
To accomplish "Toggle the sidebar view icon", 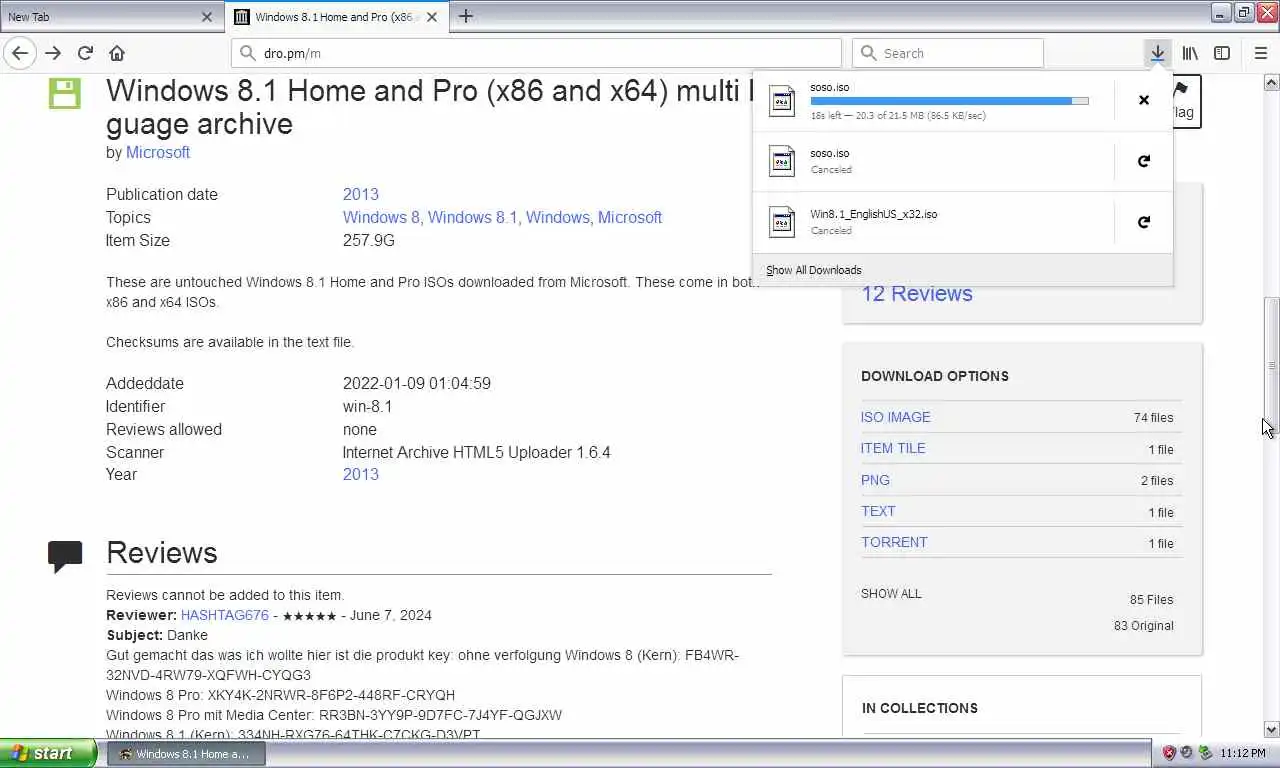I will [1222, 53].
